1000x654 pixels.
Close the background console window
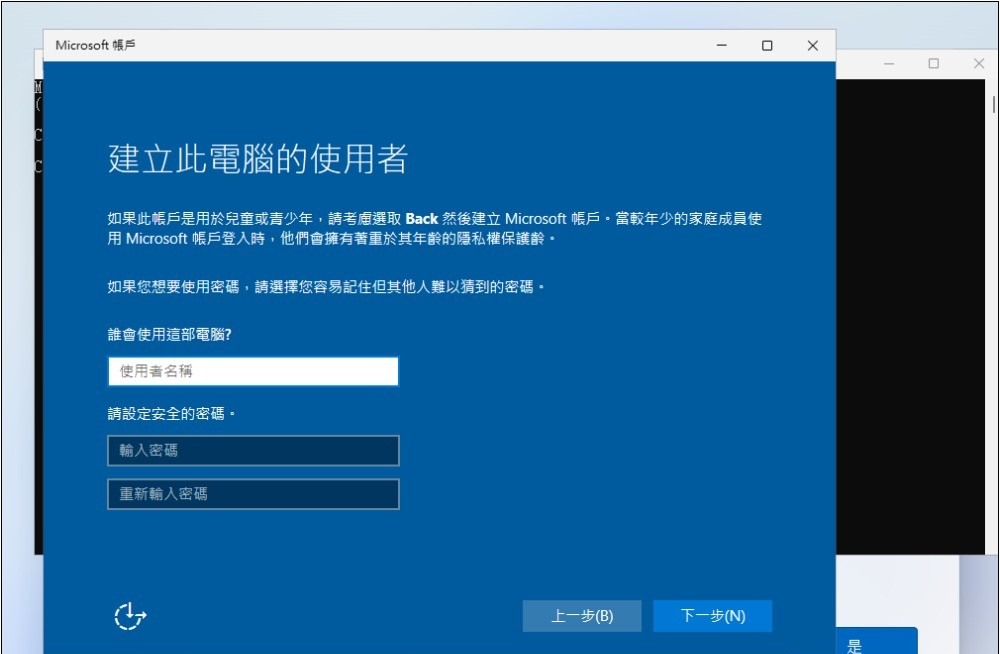[979, 64]
